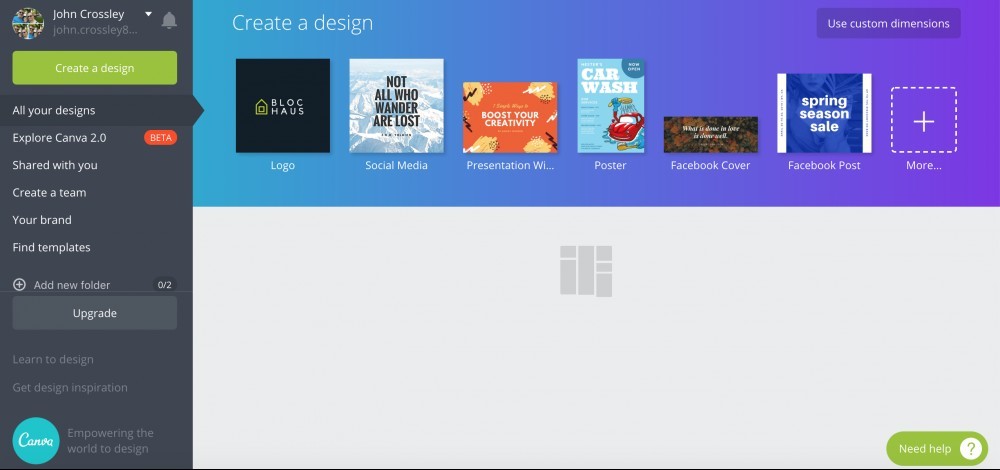
Task: Click the Upgrade button
Action: tap(94, 313)
